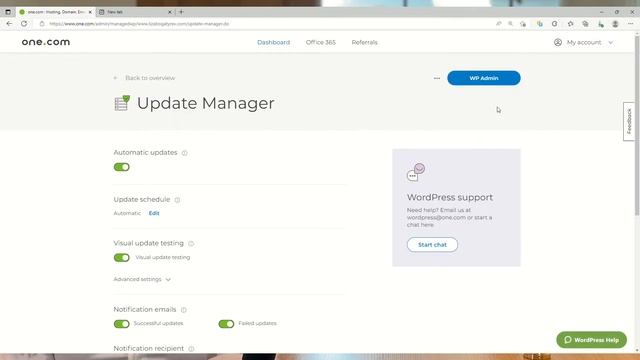Open browser collections icon
This screenshot has width=640, height=360.
(x=585, y=24)
